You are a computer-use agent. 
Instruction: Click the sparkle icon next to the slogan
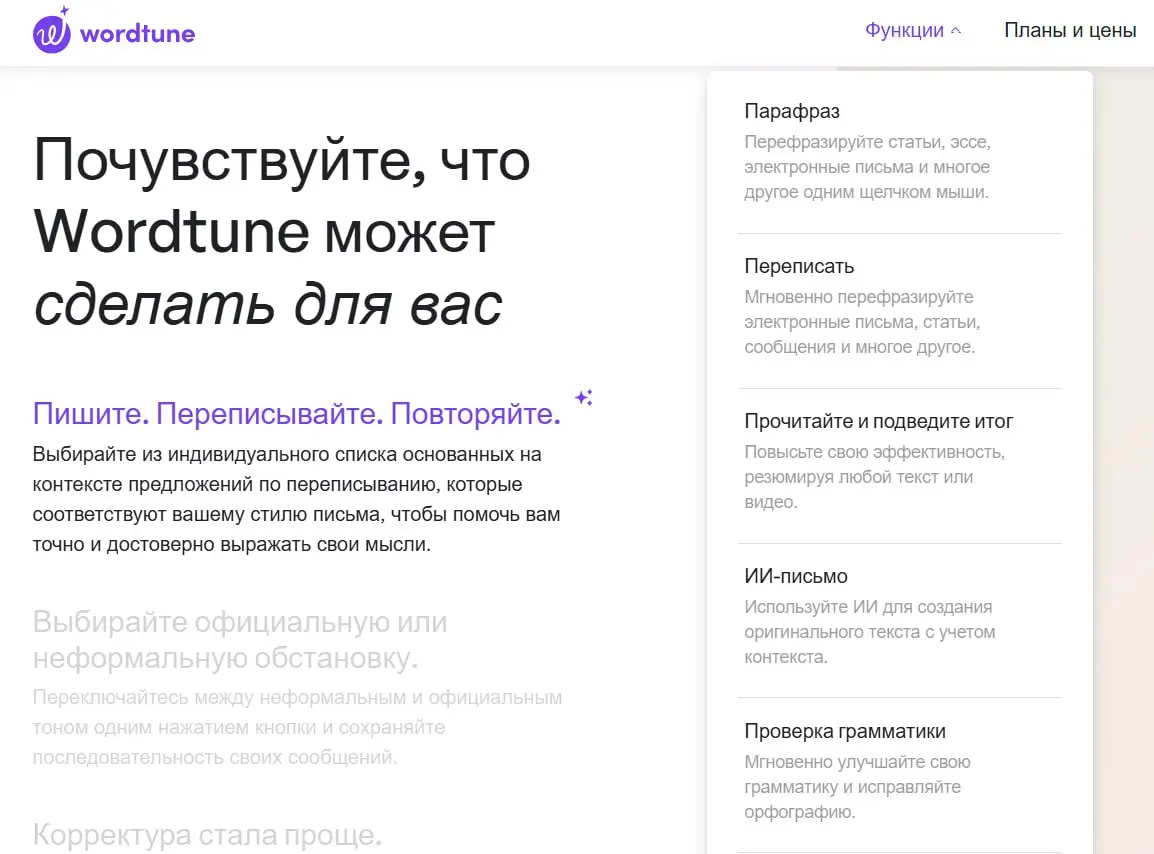point(583,398)
